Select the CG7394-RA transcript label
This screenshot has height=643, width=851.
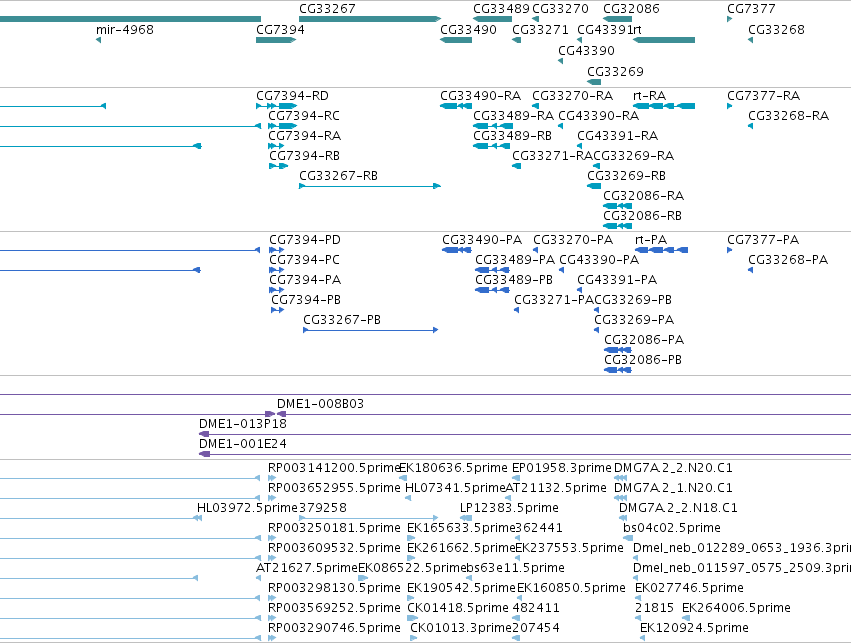click(x=304, y=136)
